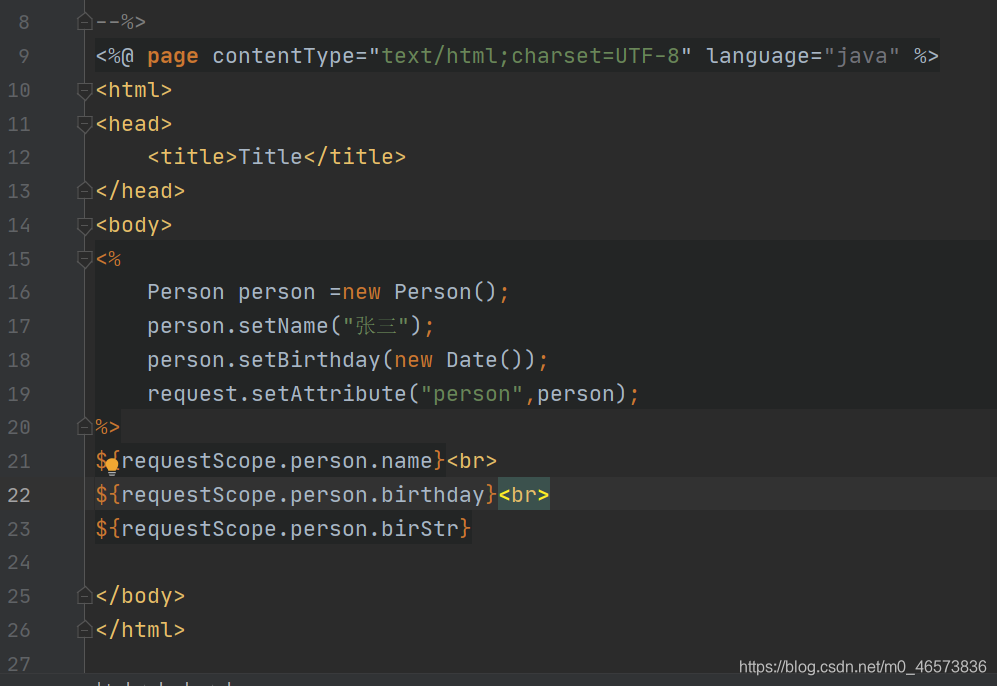Click the opening <html> tag text
This screenshot has width=997, height=686.
pyautogui.click(x=134, y=90)
